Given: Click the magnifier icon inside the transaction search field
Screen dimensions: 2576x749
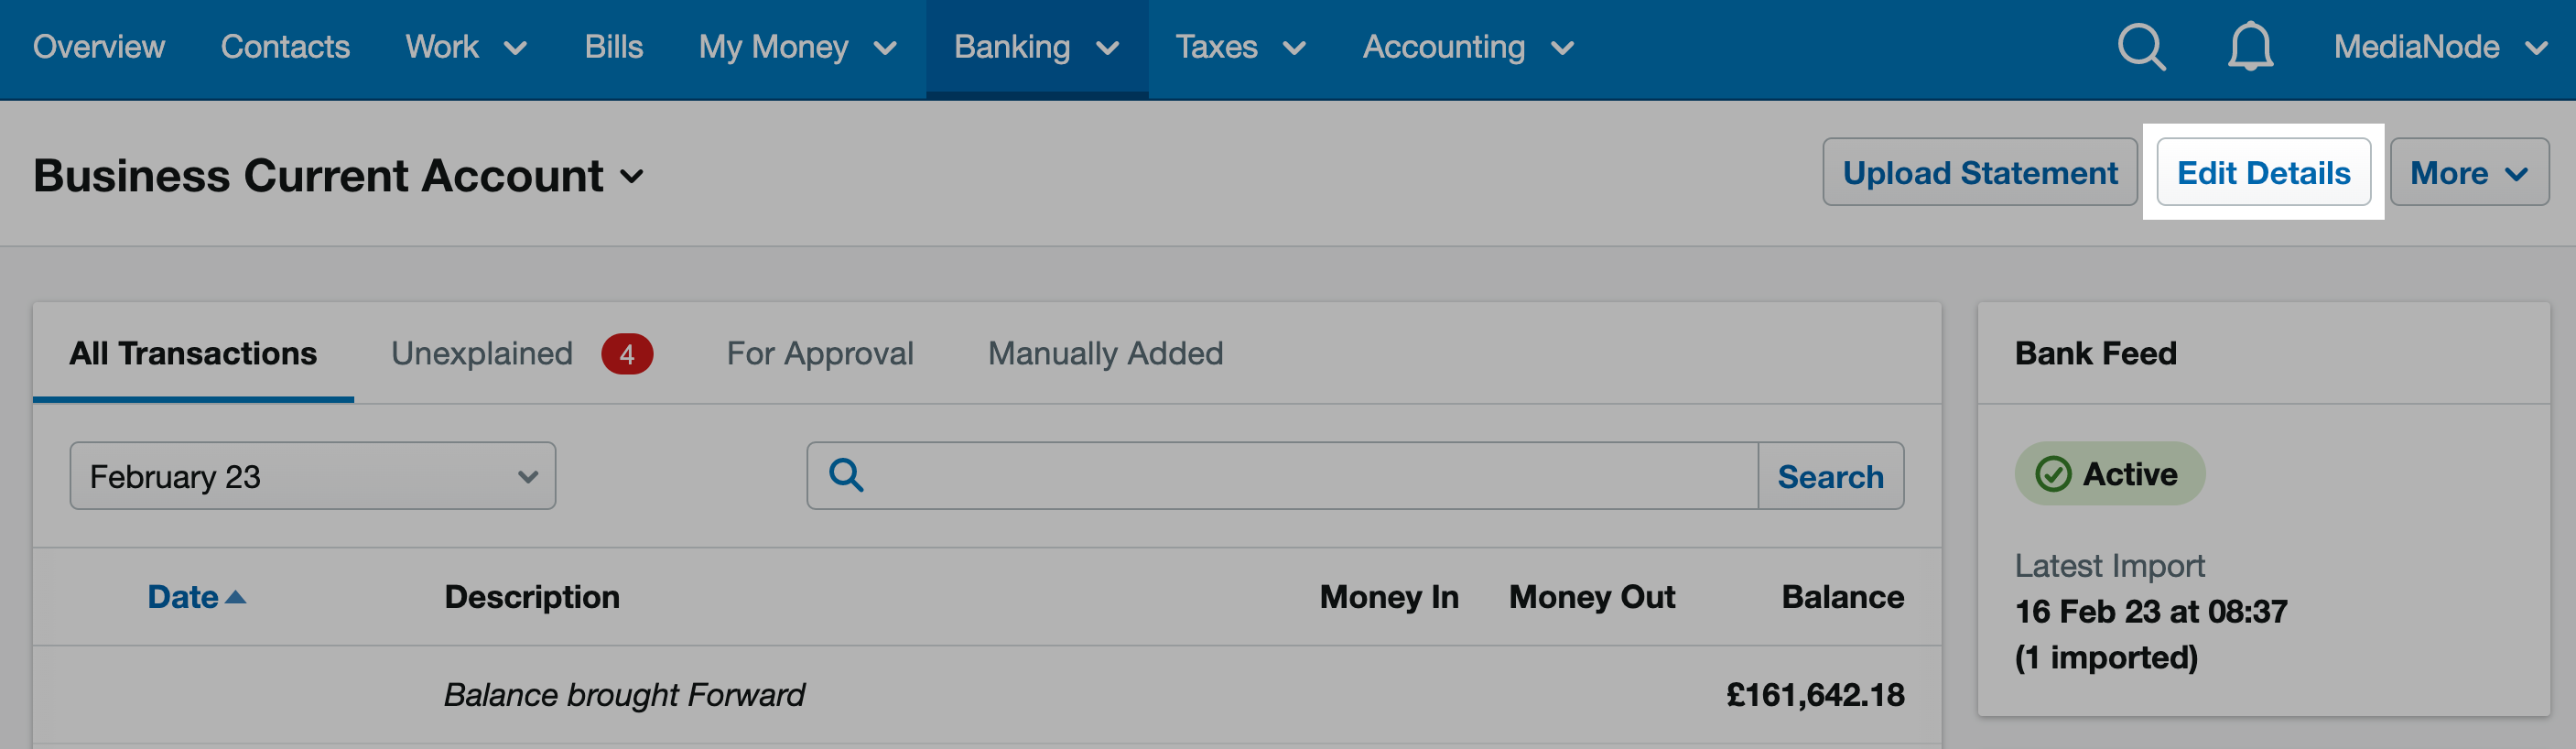Looking at the screenshot, I should (846, 475).
